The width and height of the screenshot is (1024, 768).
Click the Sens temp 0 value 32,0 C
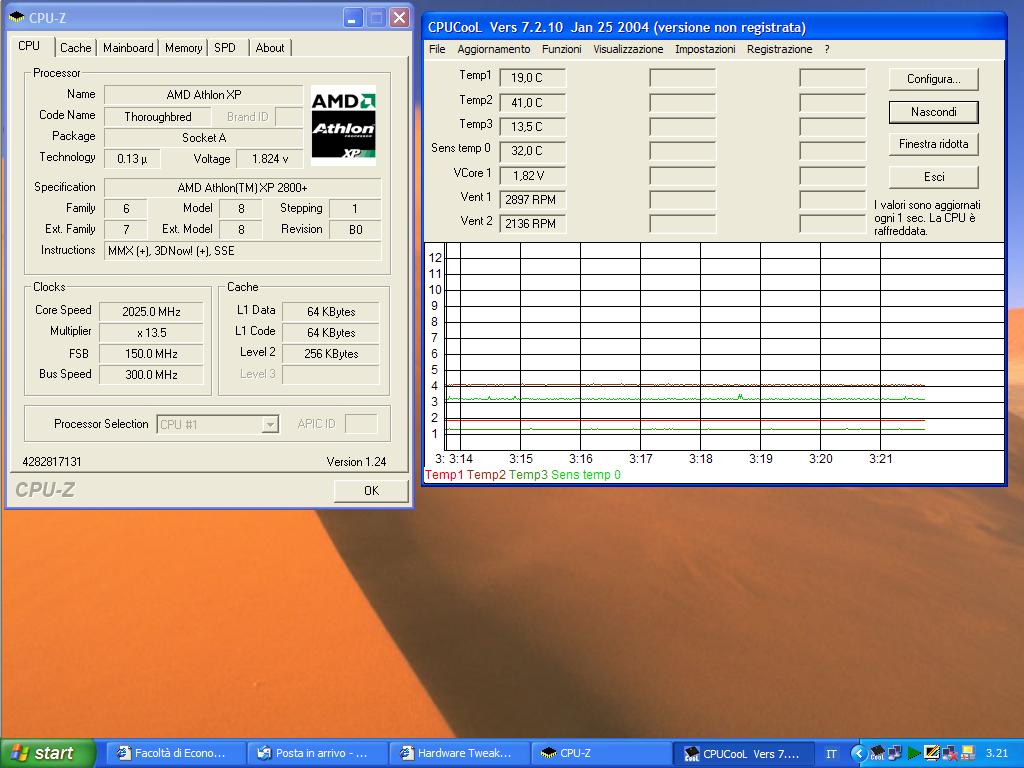[x=533, y=151]
